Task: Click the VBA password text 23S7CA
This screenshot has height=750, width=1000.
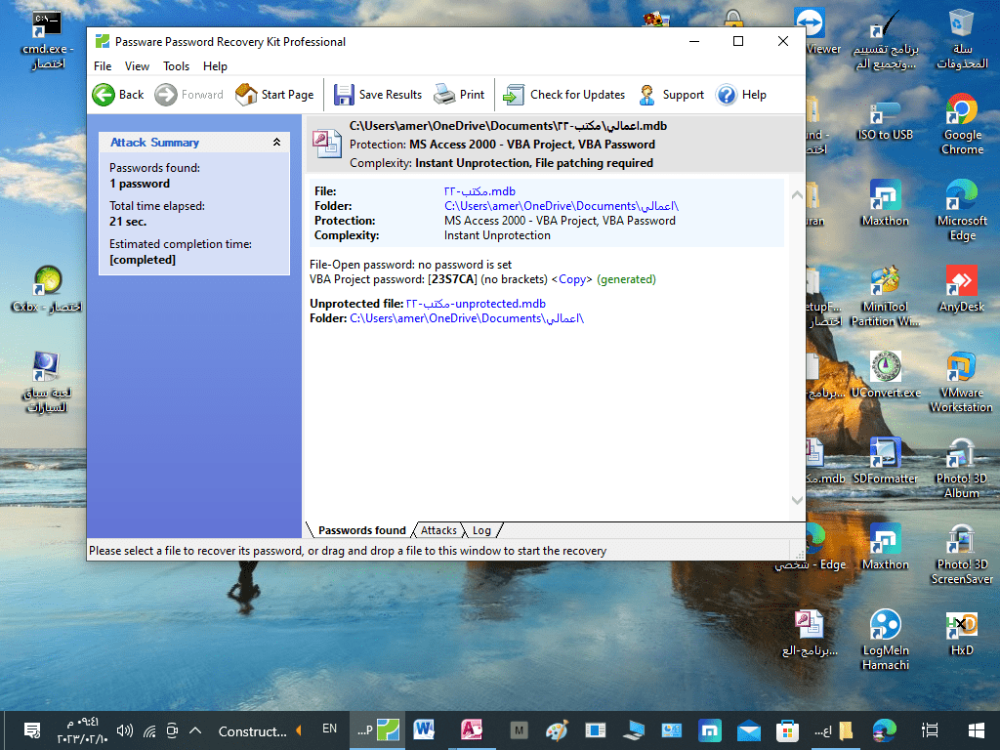Action: point(452,279)
